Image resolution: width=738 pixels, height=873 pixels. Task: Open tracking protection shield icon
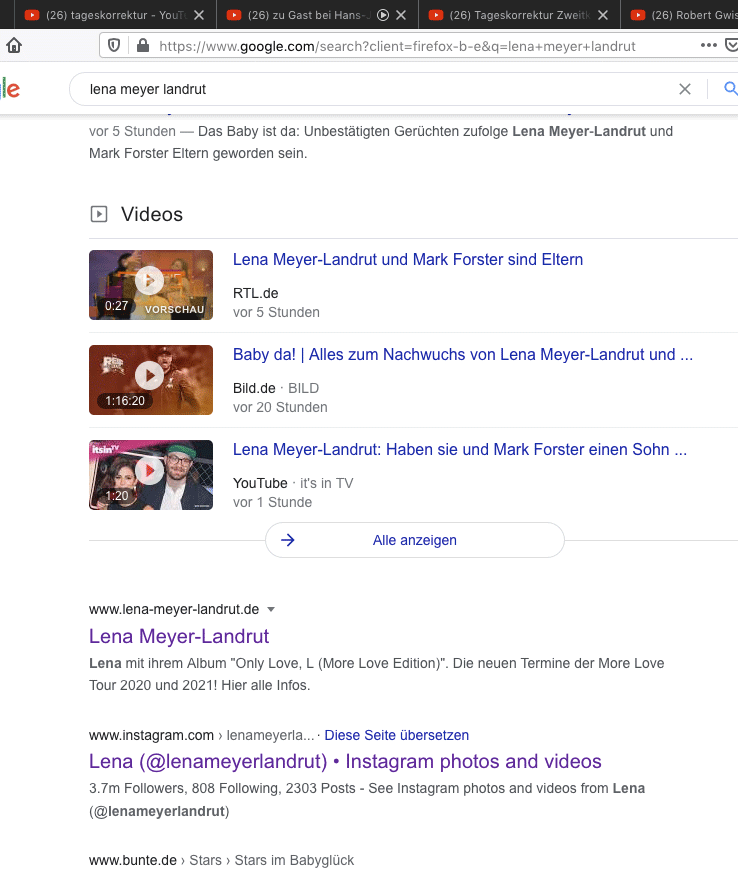114,46
